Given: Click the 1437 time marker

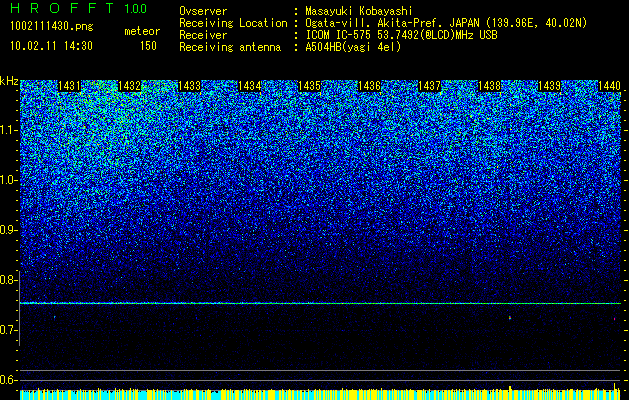Looking at the screenshot, I should [x=429, y=86].
